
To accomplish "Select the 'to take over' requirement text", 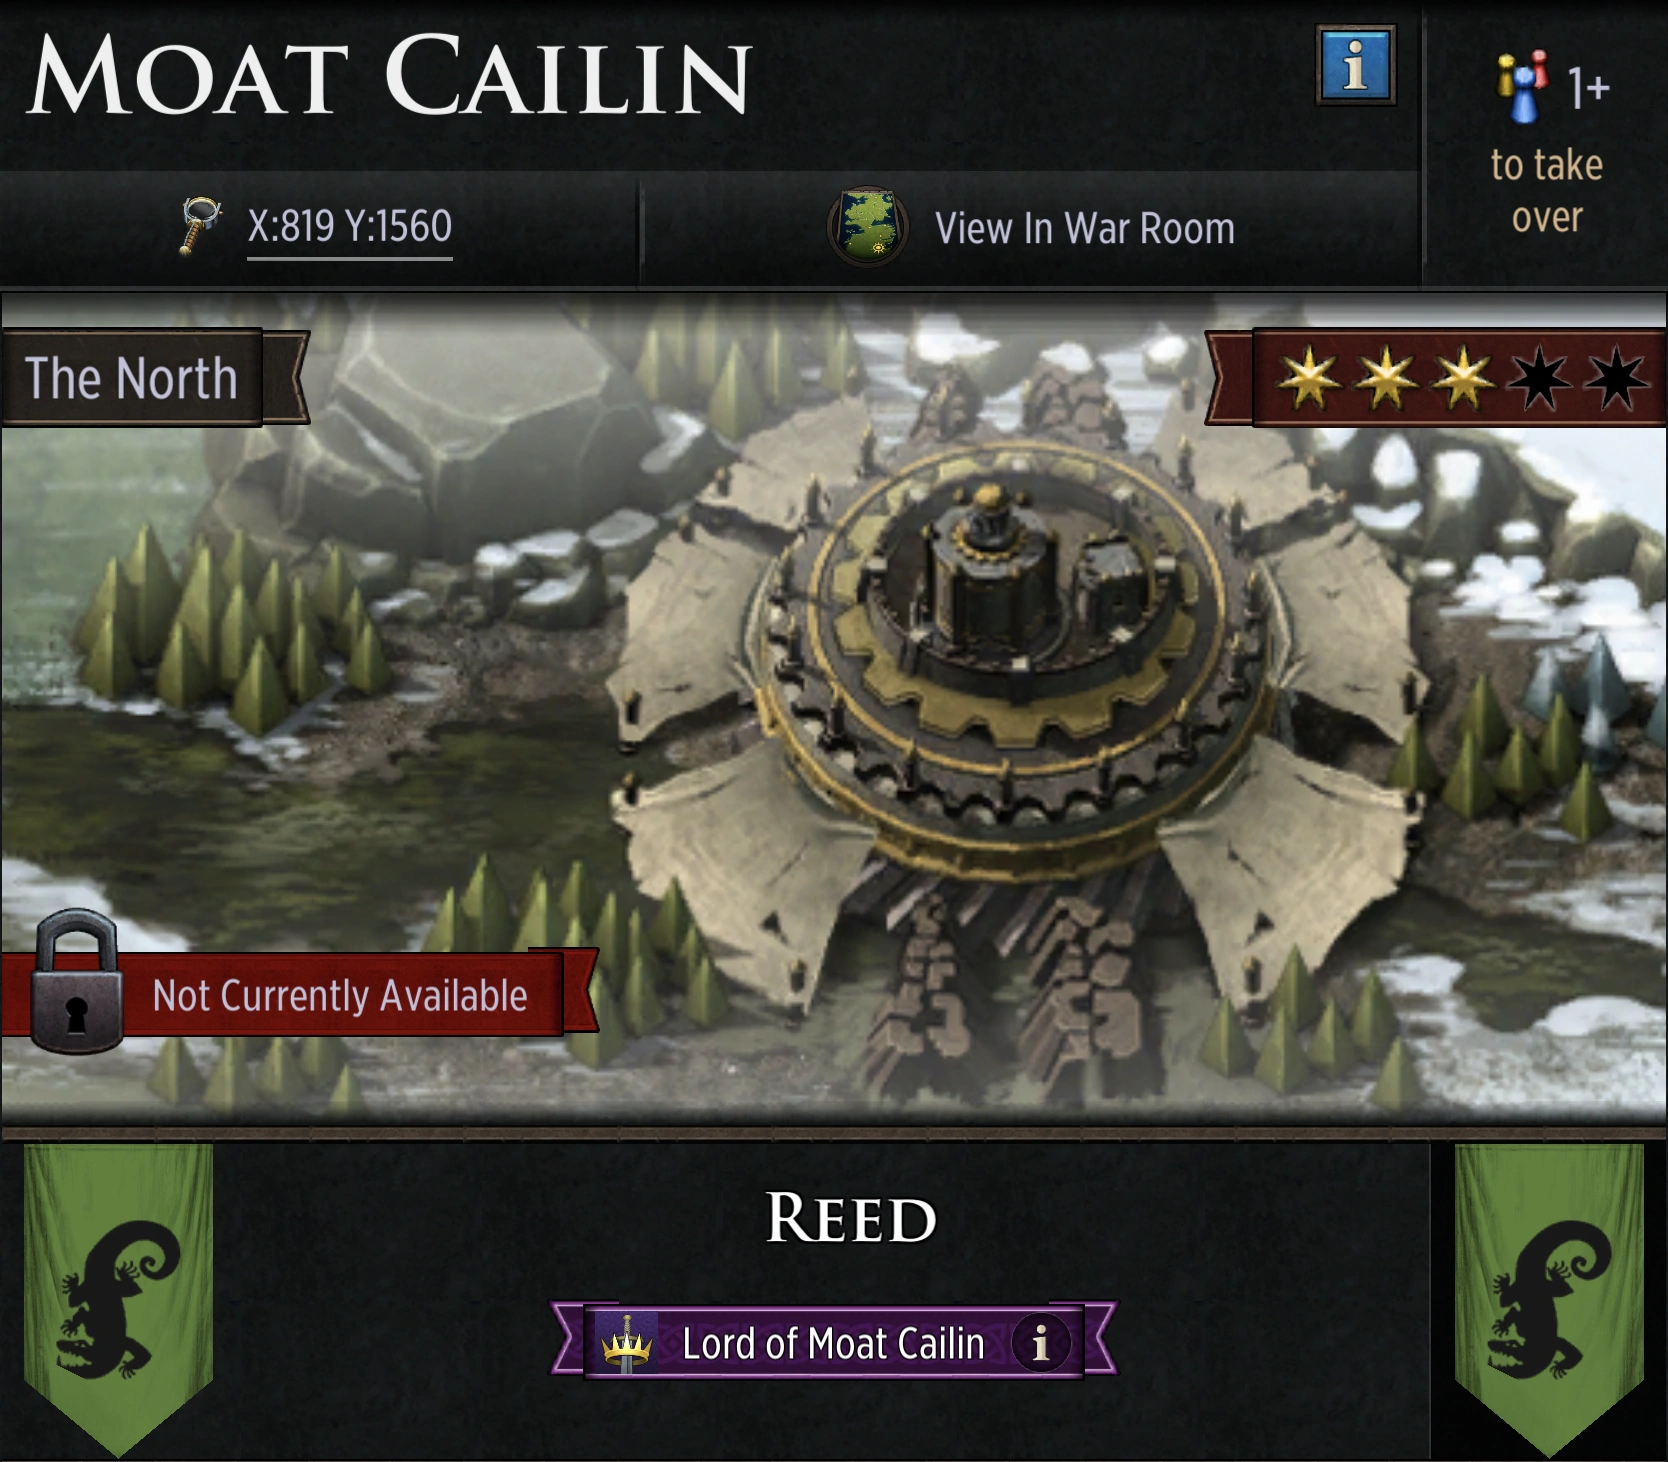I will 1547,190.
